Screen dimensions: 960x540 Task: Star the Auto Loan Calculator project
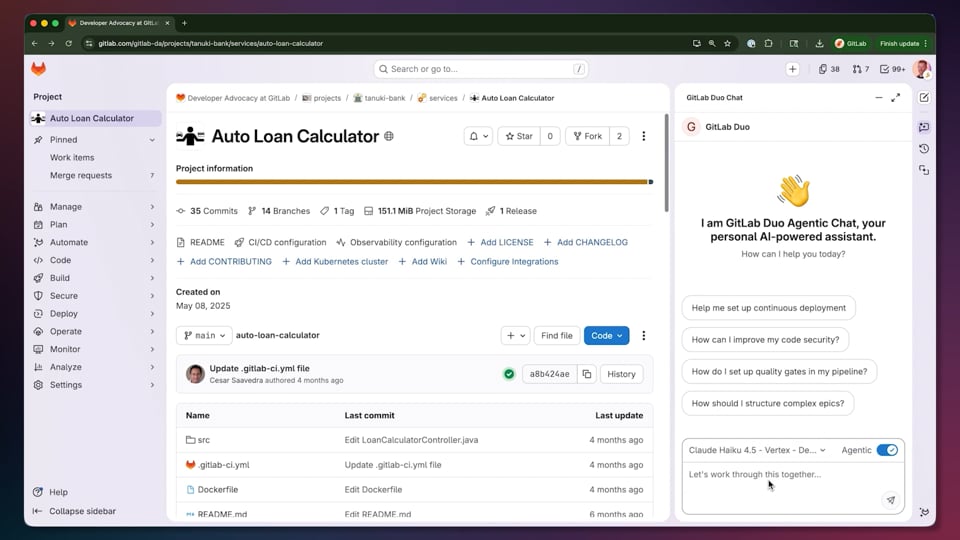(519, 137)
